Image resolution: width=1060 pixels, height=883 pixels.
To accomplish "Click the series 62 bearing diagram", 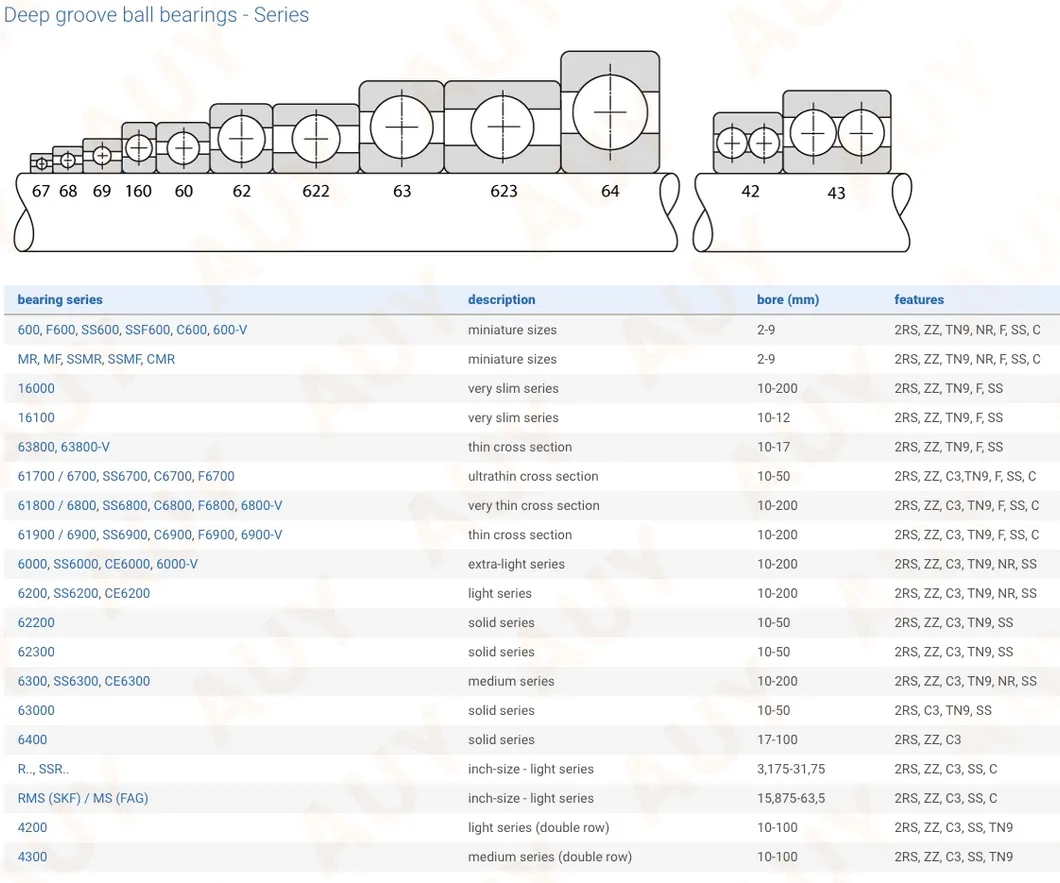I will [241, 137].
